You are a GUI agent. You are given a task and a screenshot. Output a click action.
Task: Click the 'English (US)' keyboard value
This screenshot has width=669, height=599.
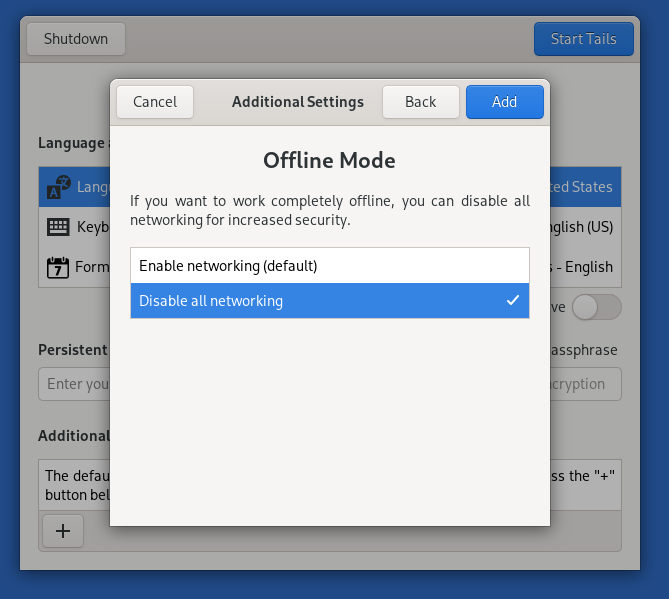coord(582,227)
